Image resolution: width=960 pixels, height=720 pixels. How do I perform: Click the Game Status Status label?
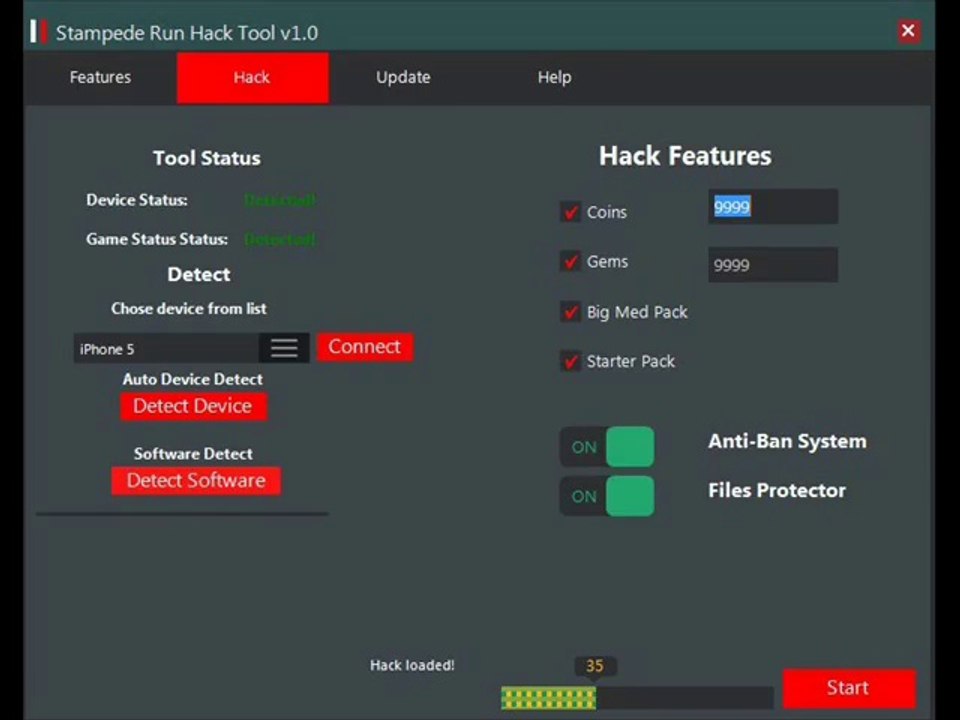[157, 239]
